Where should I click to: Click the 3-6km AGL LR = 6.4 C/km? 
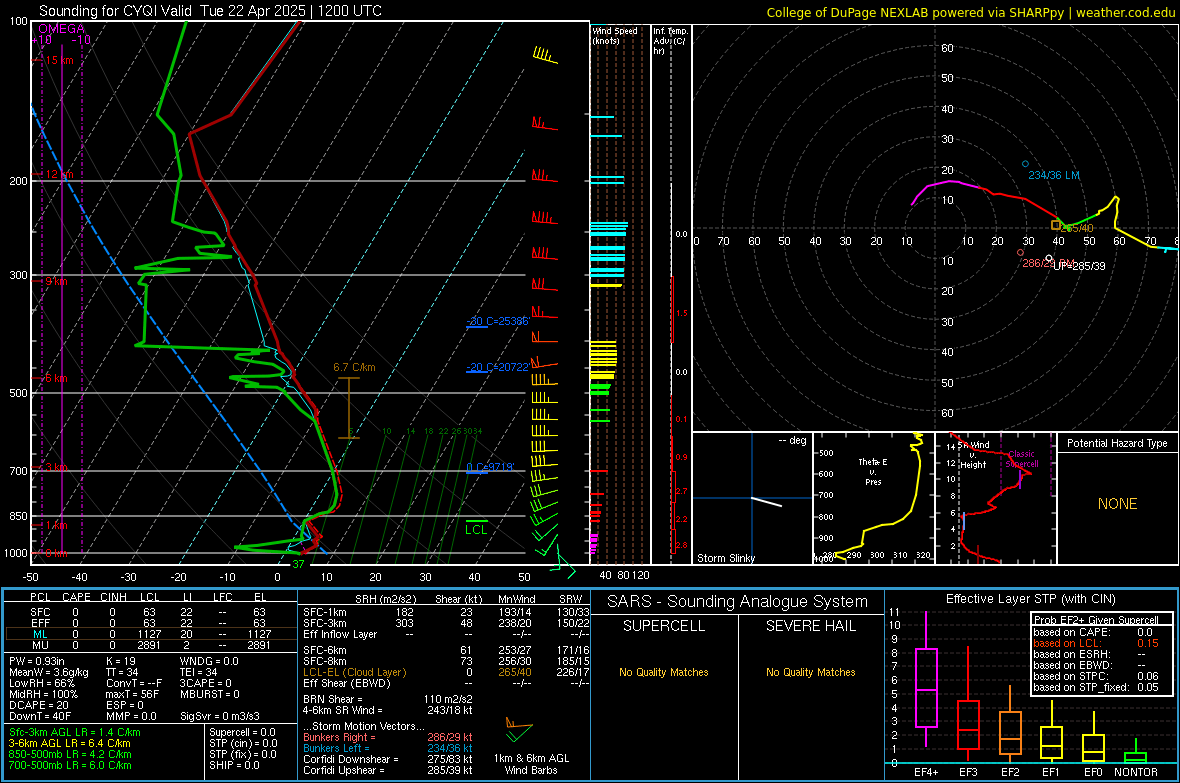(x=70, y=743)
